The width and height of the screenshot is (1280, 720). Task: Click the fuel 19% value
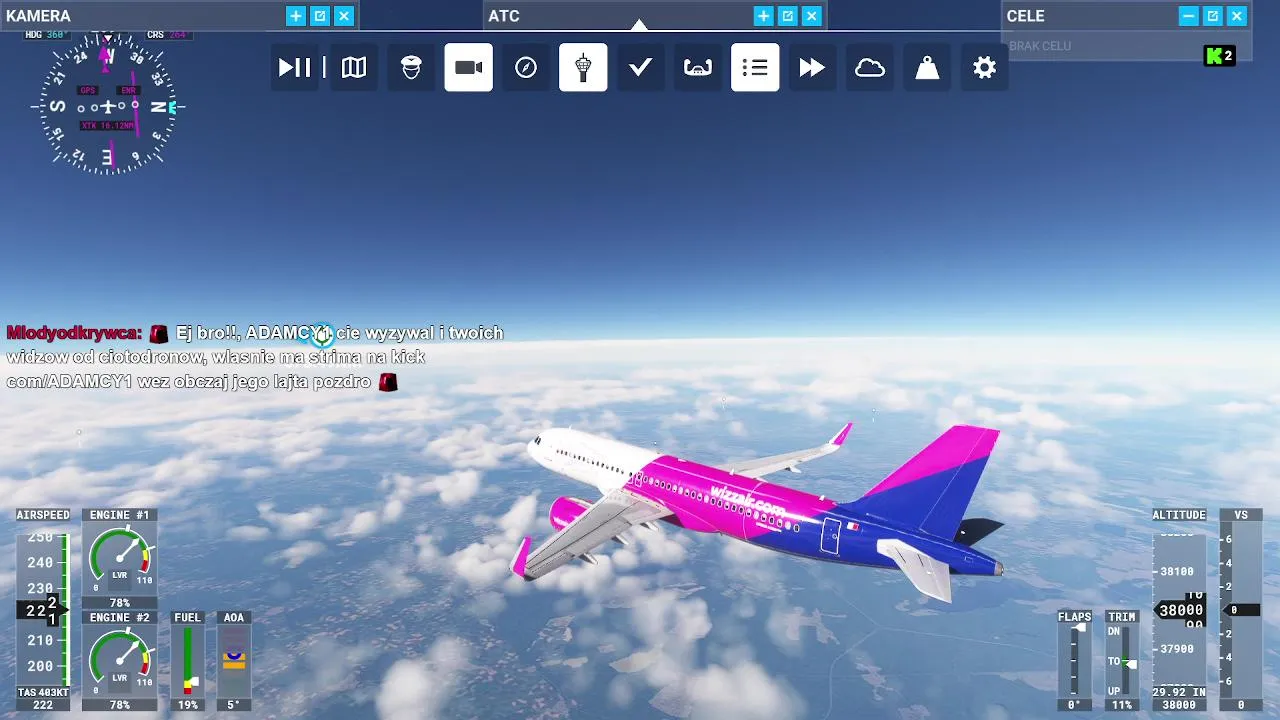tap(188, 705)
